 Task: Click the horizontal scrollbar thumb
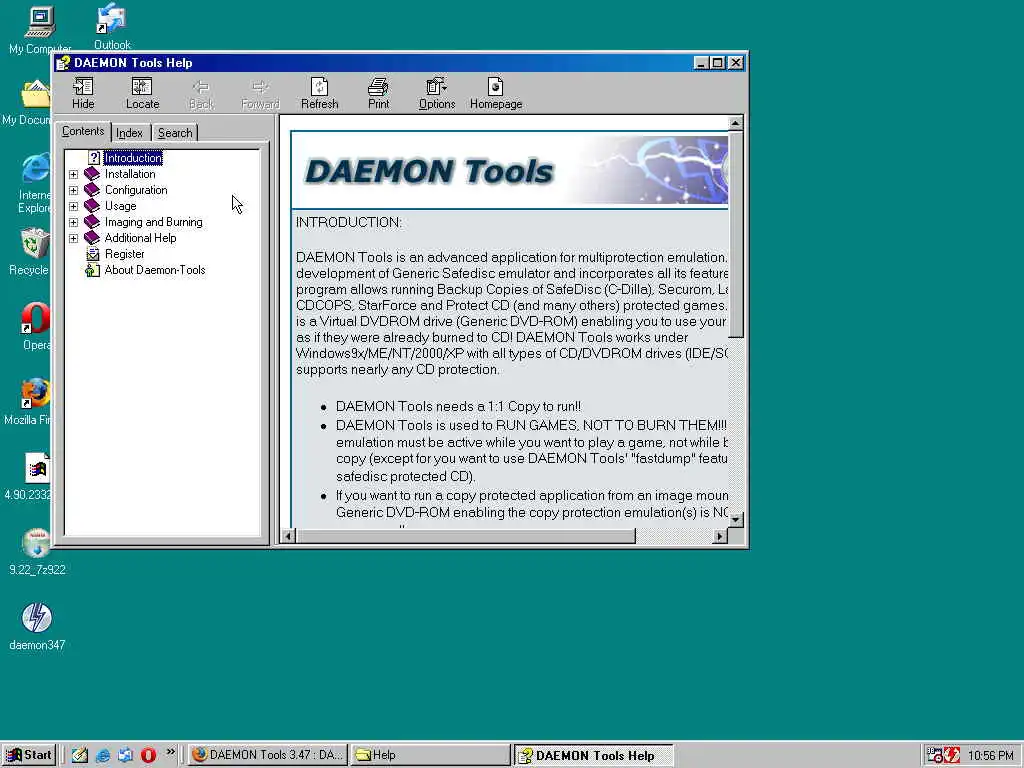click(x=466, y=536)
